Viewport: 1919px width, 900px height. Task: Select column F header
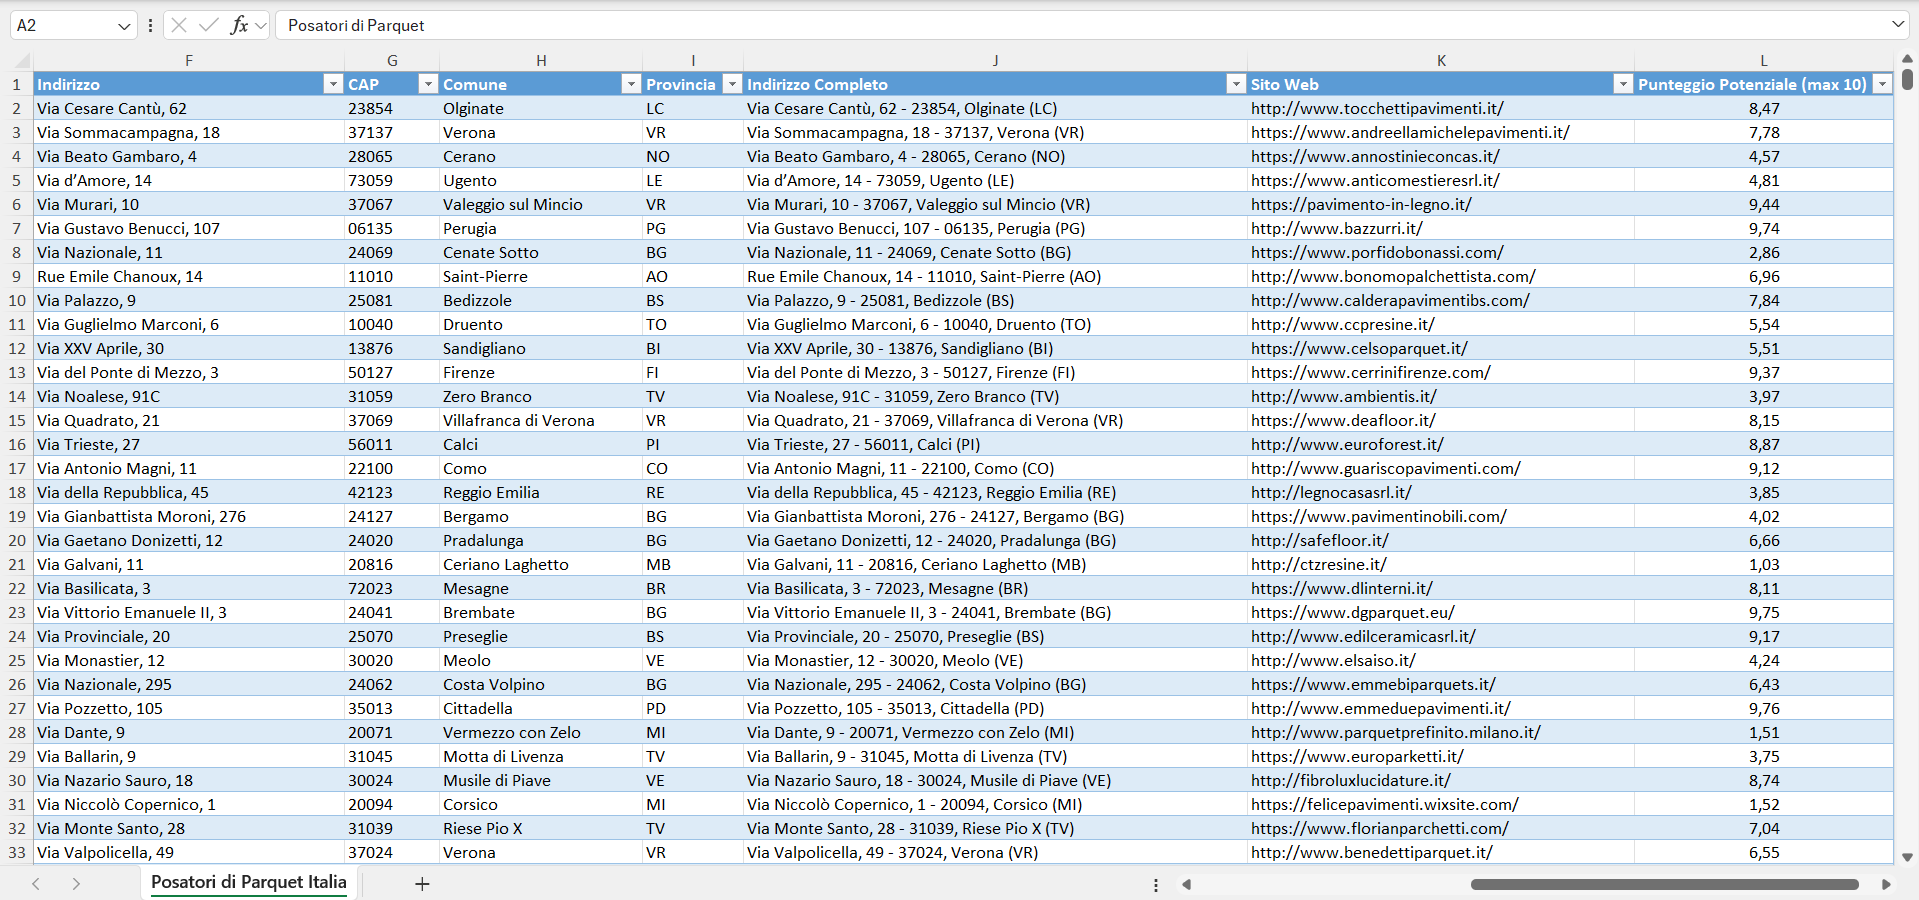[189, 61]
